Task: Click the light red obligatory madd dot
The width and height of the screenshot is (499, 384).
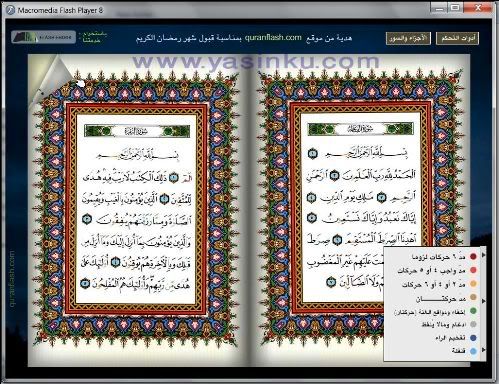Action: (x=473, y=270)
